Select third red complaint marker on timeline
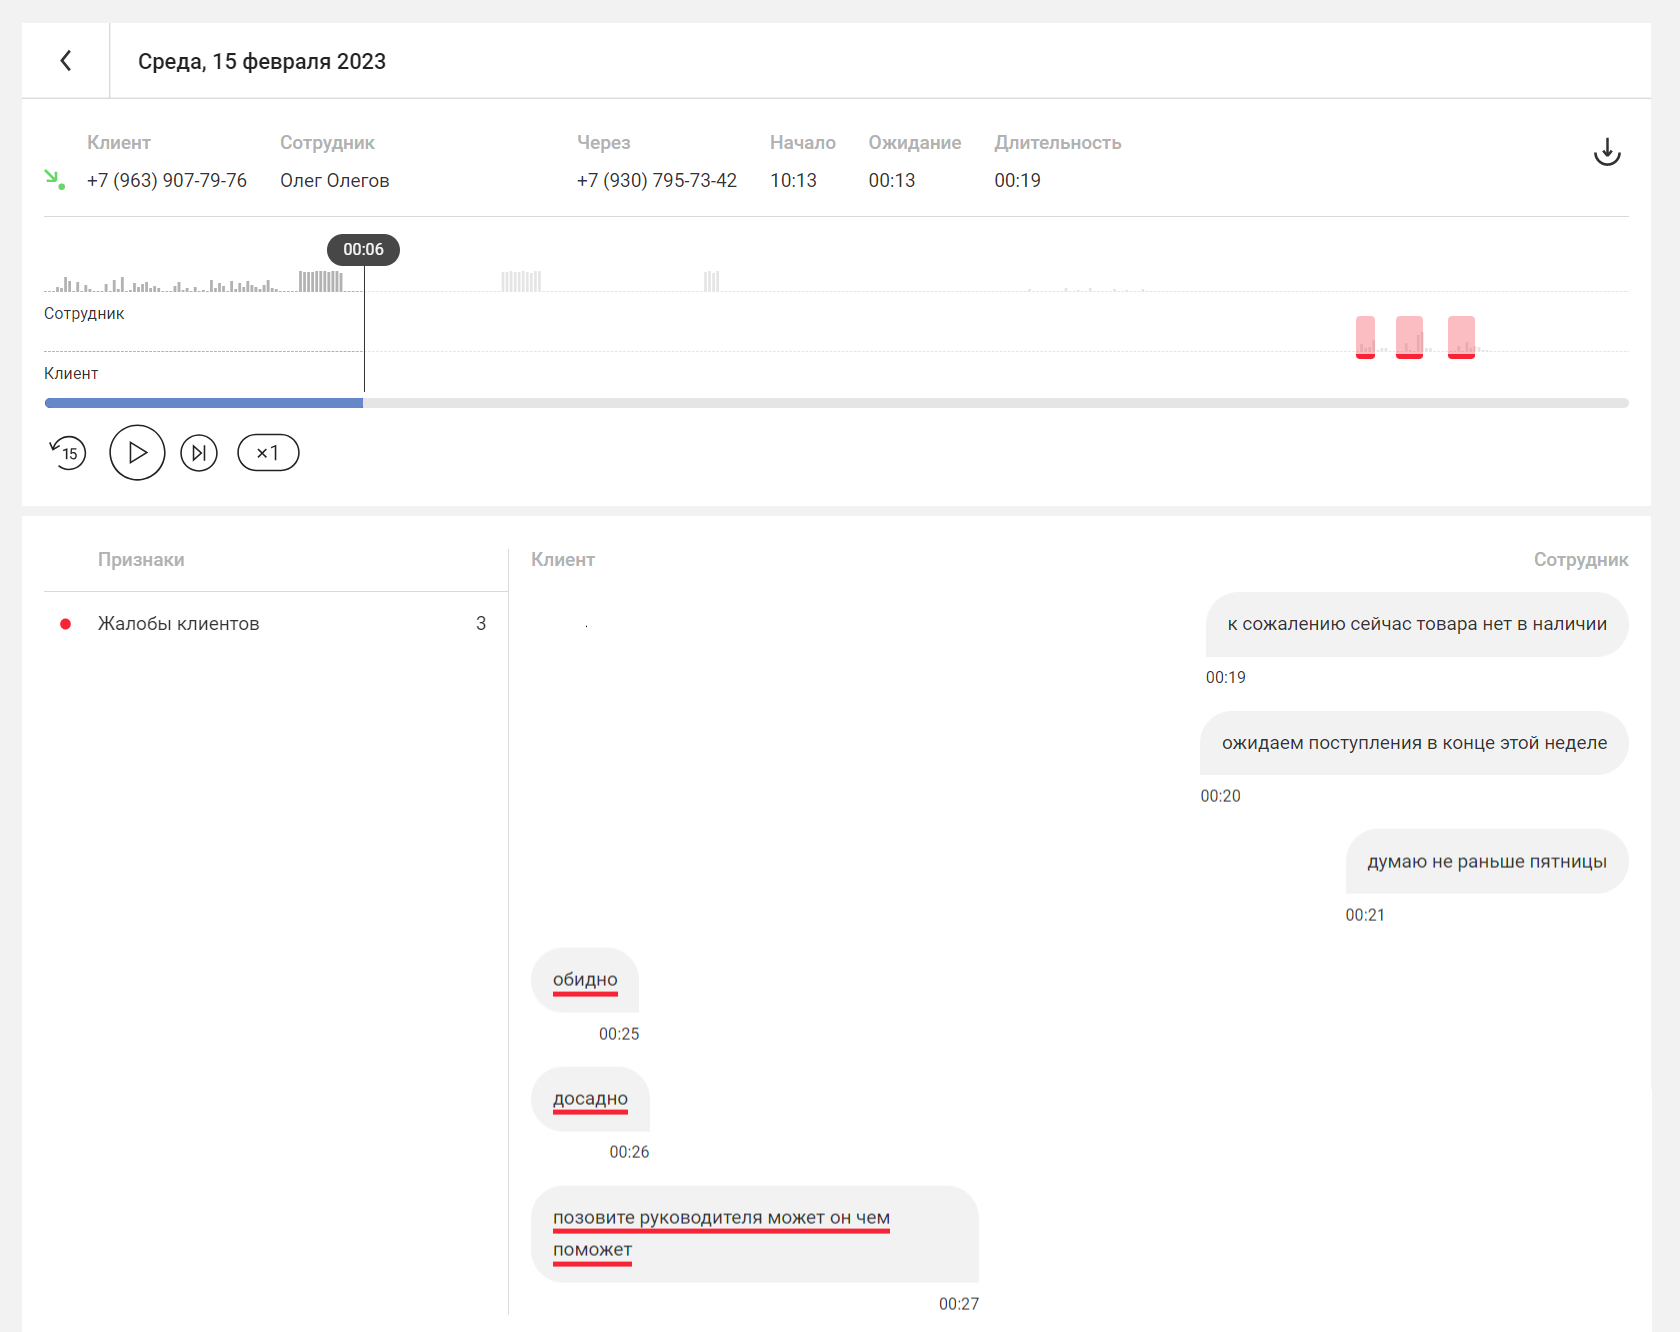 (1461, 337)
